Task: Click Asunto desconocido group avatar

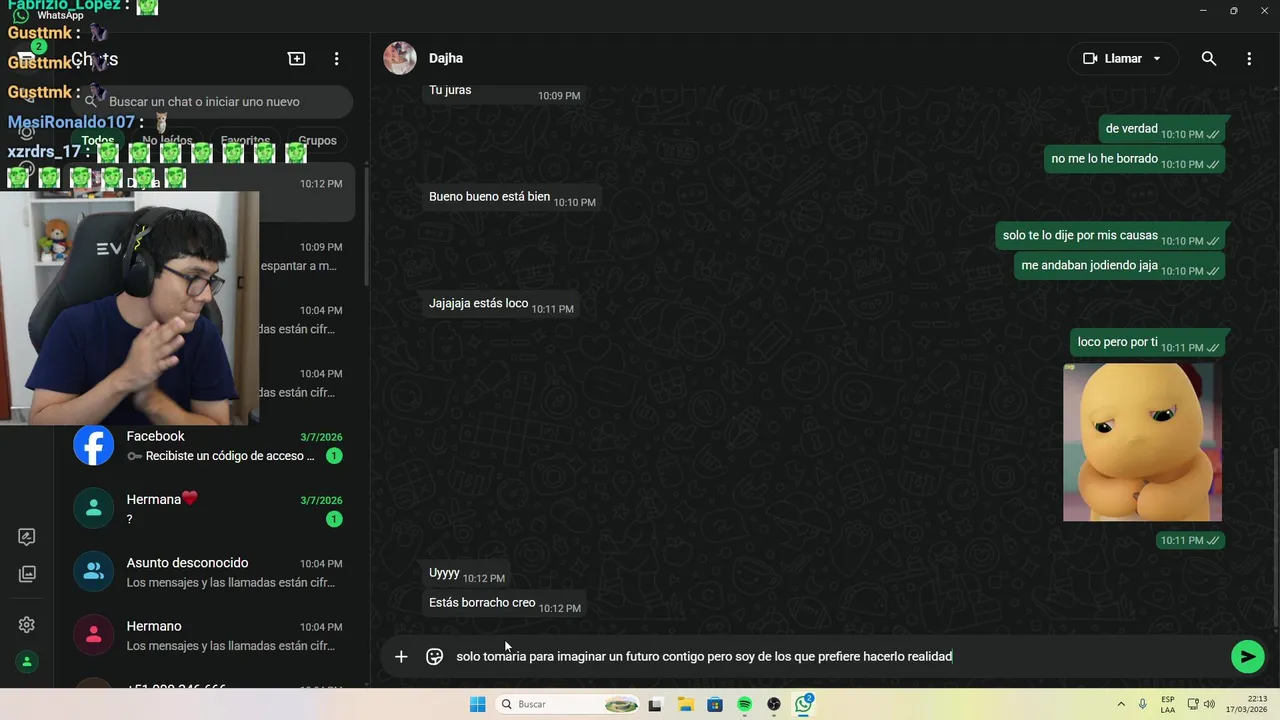Action: 94,572
